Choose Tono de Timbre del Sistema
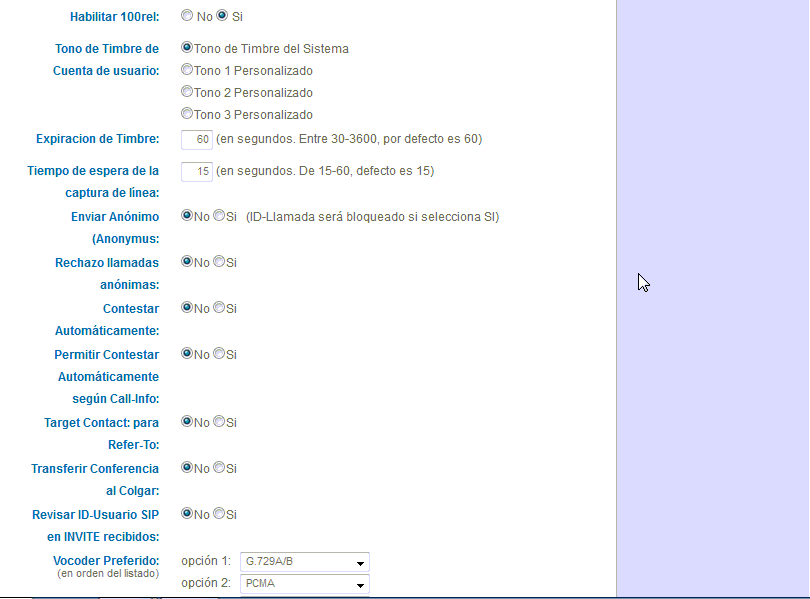 187,47
